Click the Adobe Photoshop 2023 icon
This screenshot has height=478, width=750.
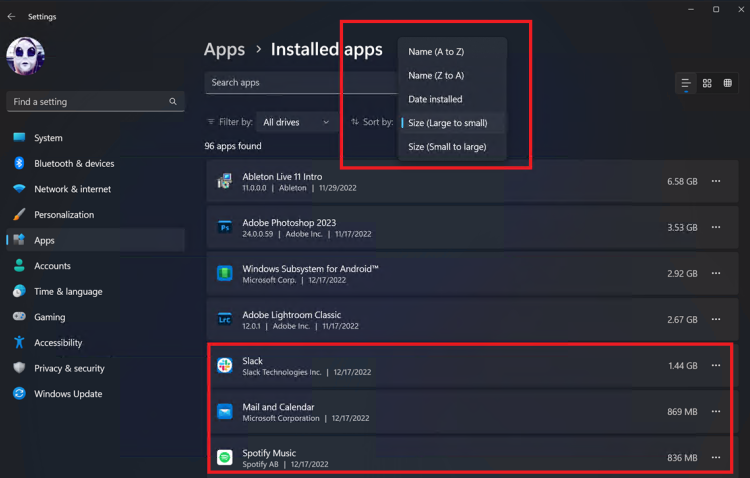pos(225,227)
